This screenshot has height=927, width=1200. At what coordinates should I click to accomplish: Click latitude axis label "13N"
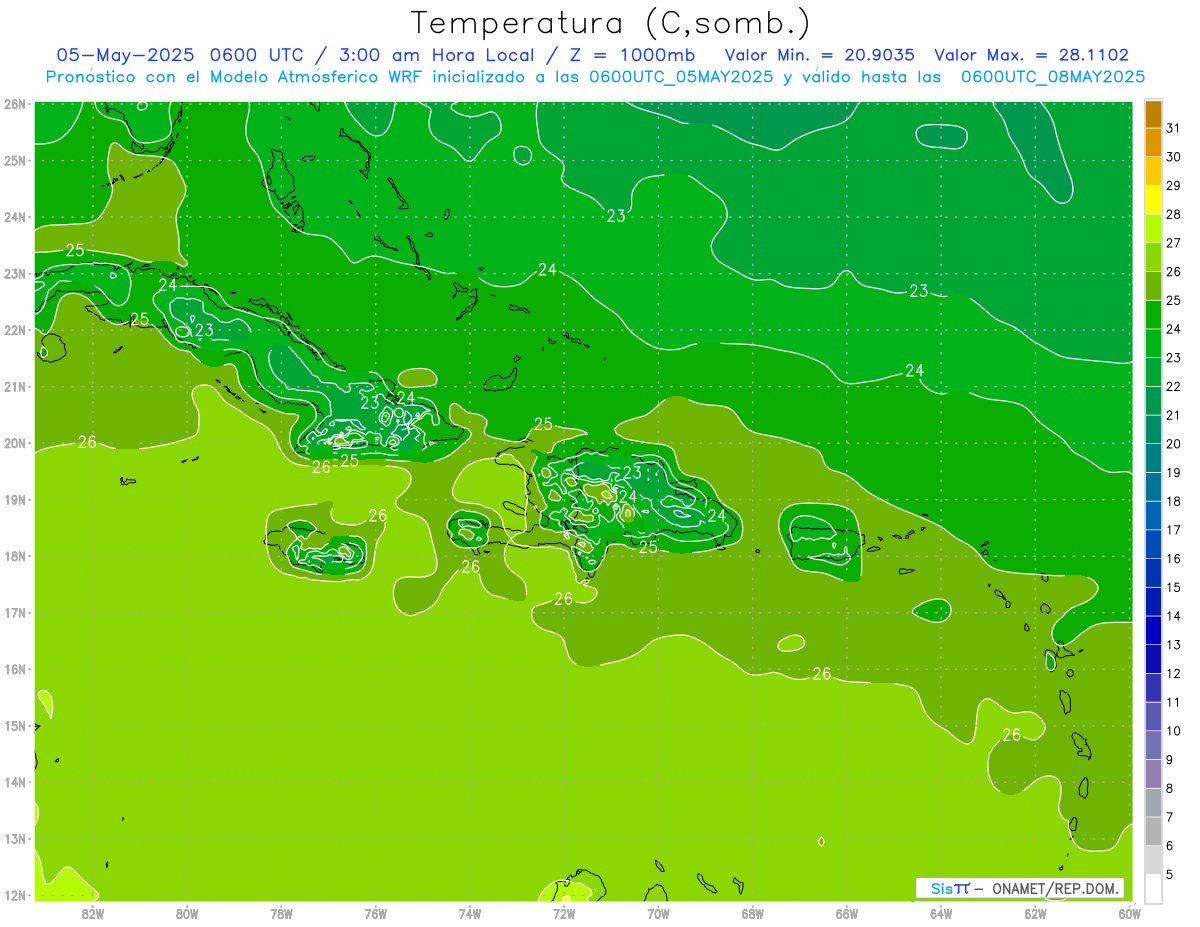[15, 838]
